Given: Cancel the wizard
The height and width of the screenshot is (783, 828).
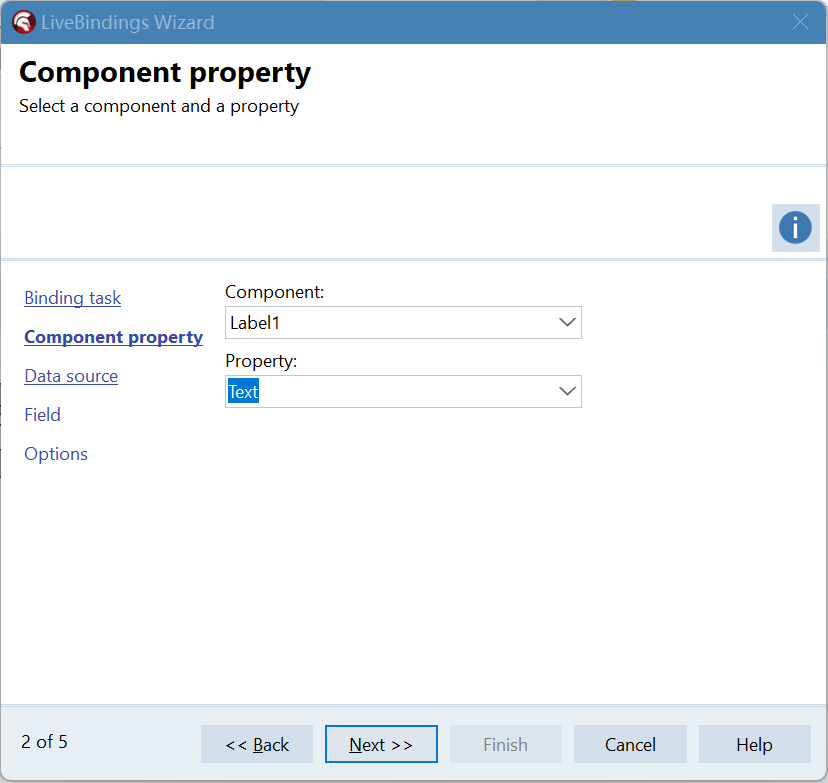Looking at the screenshot, I should pyautogui.click(x=630, y=745).
